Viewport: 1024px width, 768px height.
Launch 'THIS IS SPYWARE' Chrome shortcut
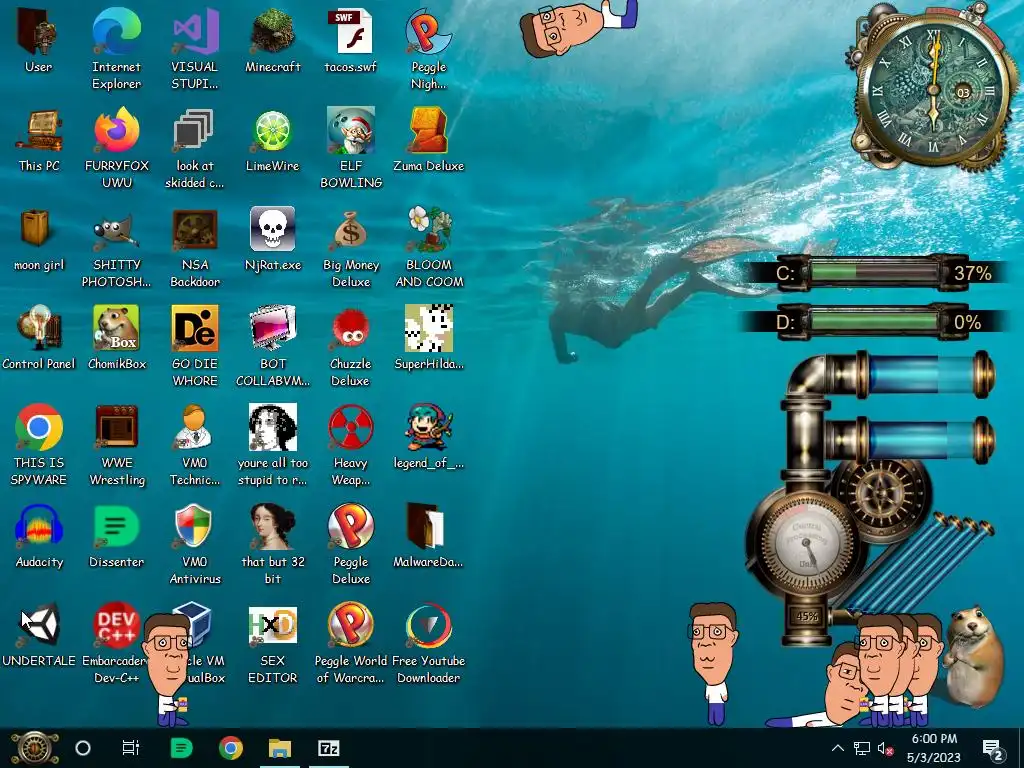(39, 446)
